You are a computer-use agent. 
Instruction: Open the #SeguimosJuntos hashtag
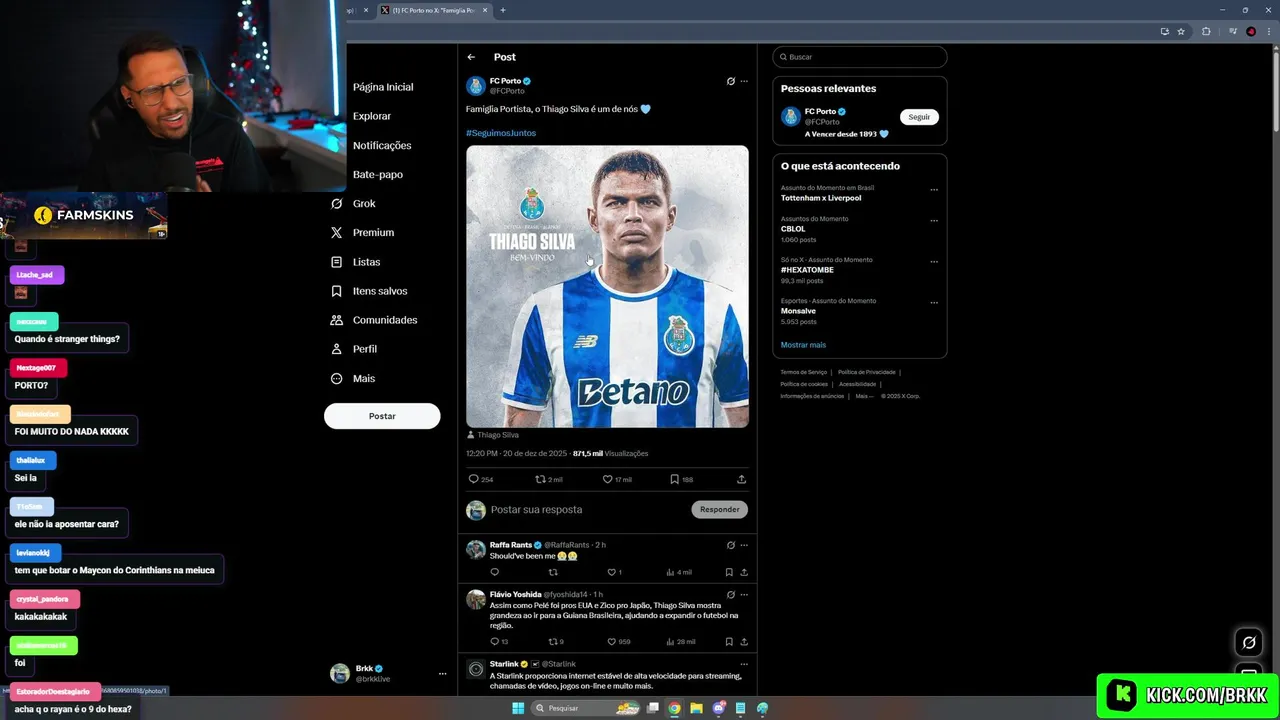tap(501, 133)
